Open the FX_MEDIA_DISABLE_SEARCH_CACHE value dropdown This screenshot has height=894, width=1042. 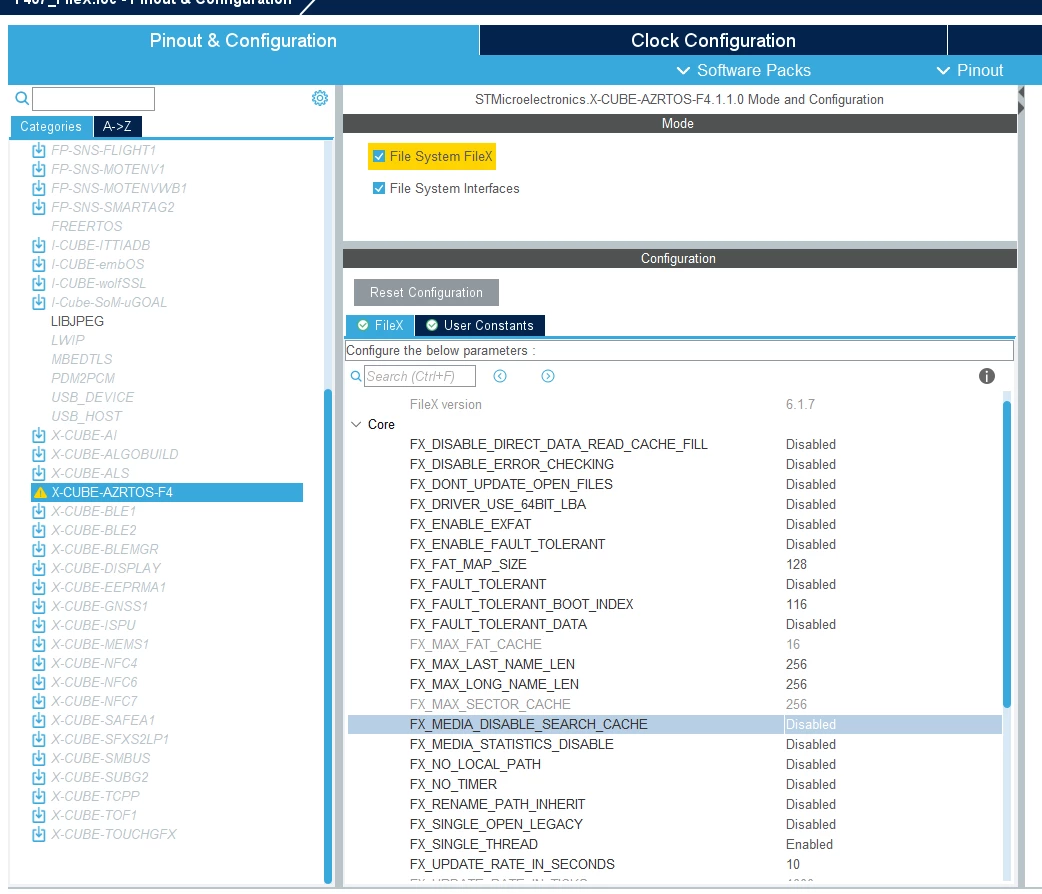892,725
